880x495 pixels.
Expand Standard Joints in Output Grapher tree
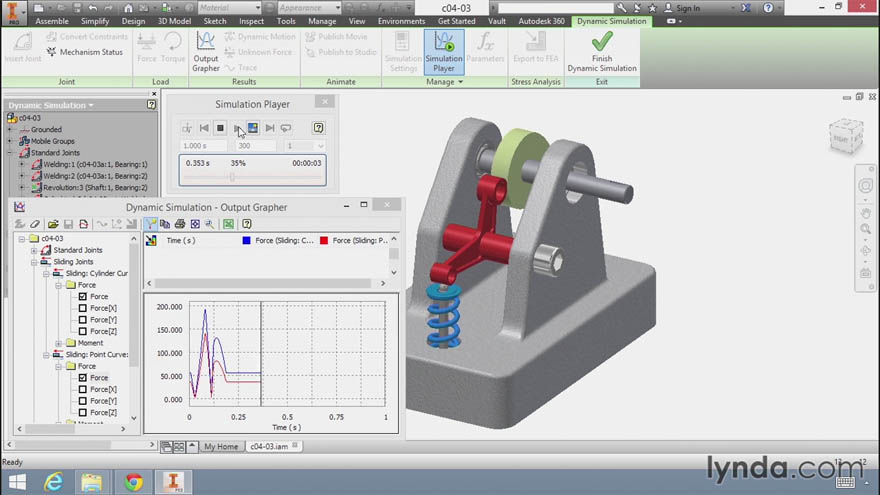tap(34, 250)
